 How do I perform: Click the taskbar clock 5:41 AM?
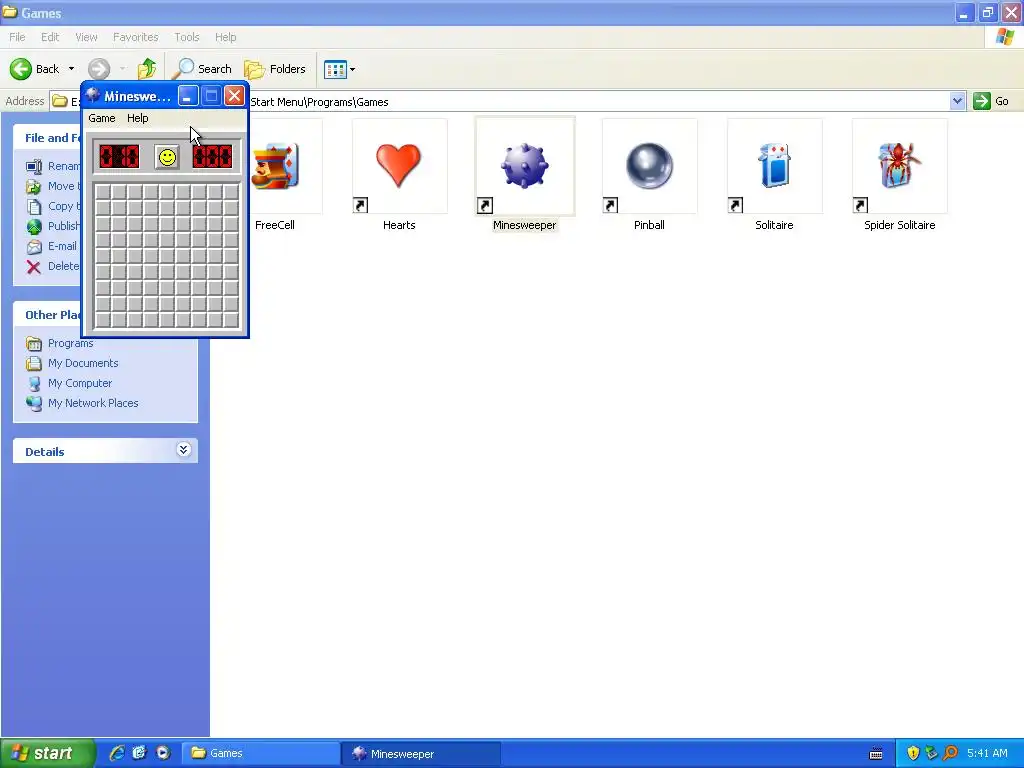coord(987,753)
